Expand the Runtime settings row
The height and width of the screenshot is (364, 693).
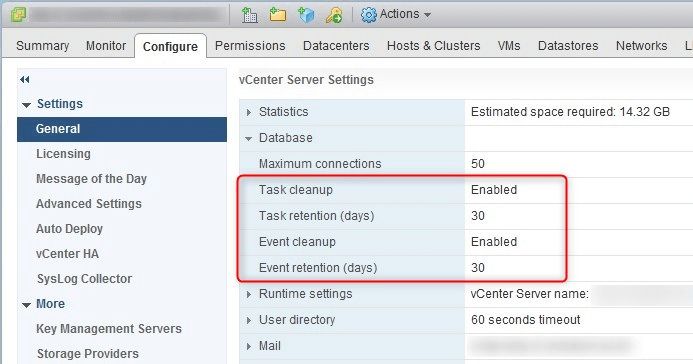pyautogui.click(x=249, y=294)
